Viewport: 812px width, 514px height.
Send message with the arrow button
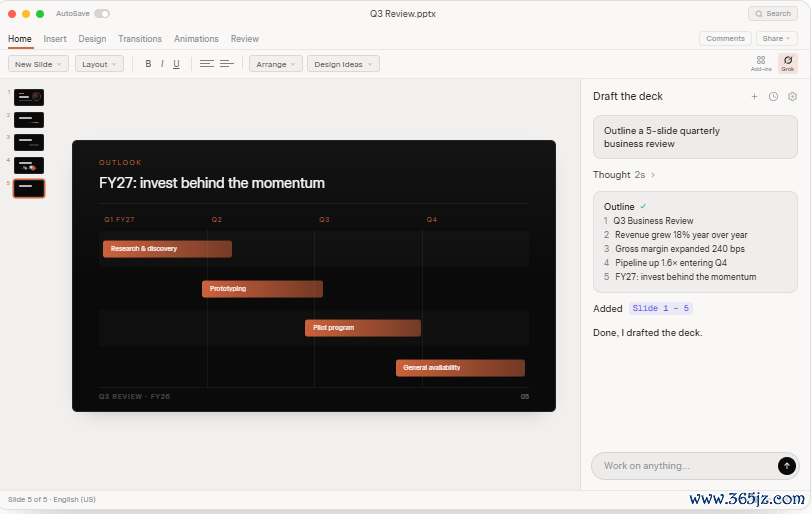pyautogui.click(x=787, y=466)
